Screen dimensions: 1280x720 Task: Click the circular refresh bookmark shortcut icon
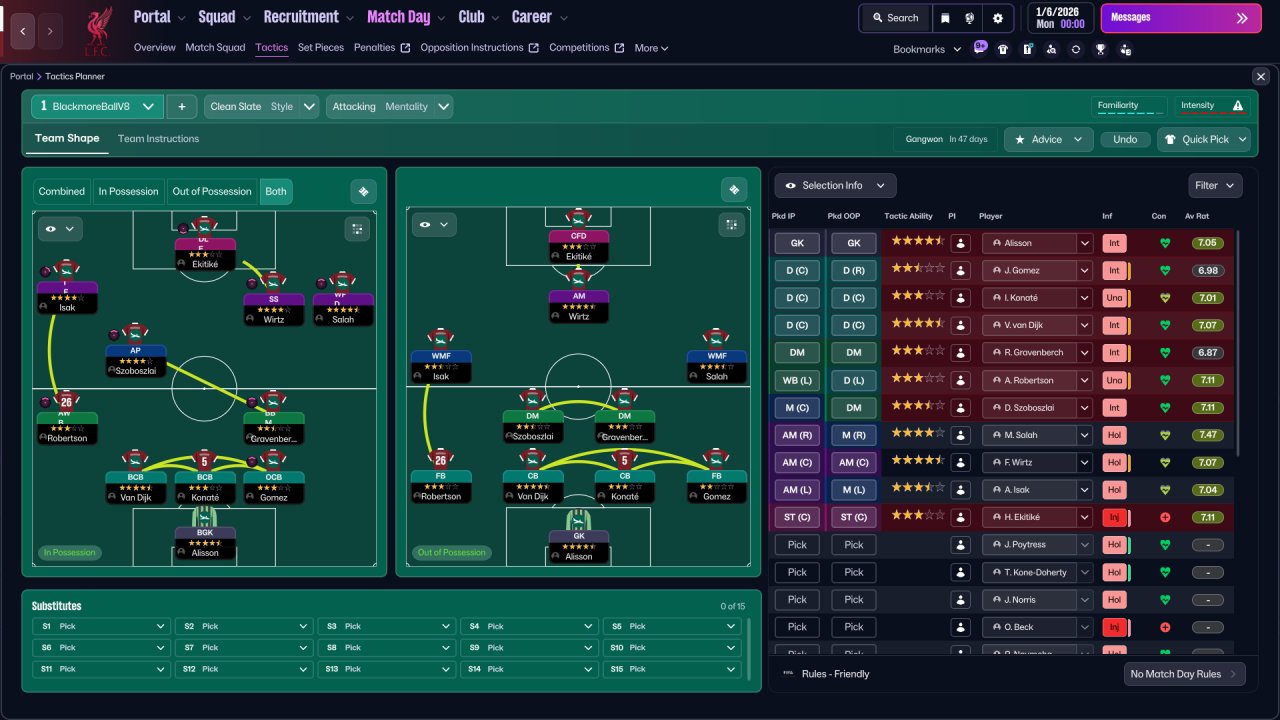click(x=1076, y=49)
